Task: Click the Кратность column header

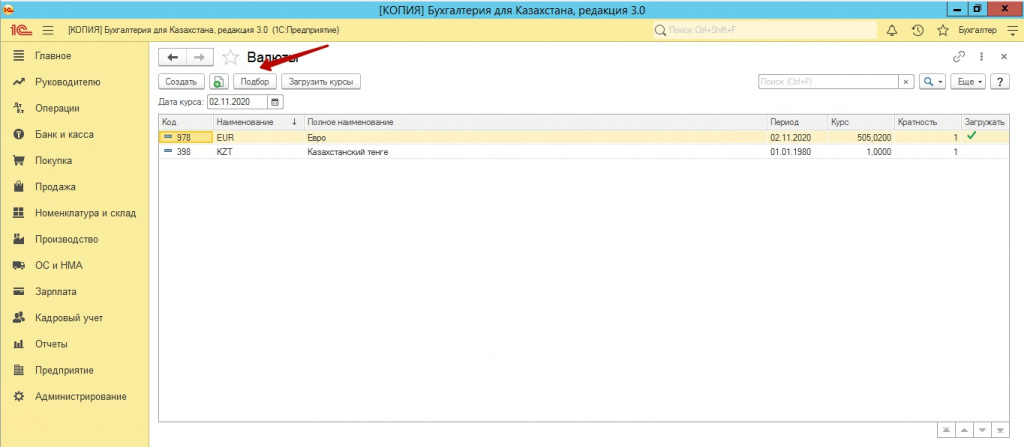Action: (x=927, y=122)
